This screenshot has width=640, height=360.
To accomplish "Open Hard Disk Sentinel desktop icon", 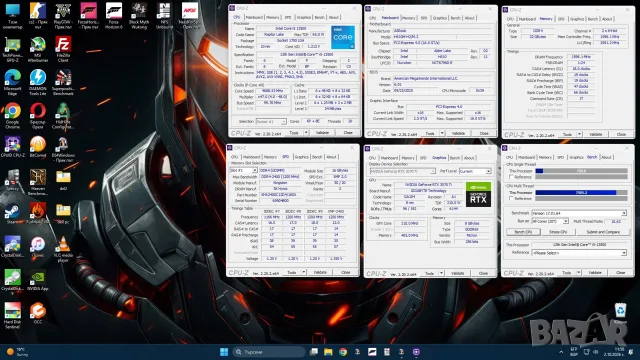I will point(13,316).
